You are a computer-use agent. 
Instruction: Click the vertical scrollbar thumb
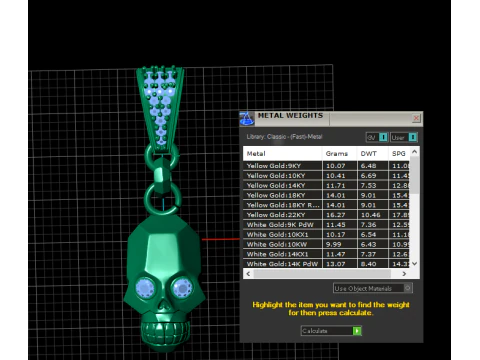414,175
